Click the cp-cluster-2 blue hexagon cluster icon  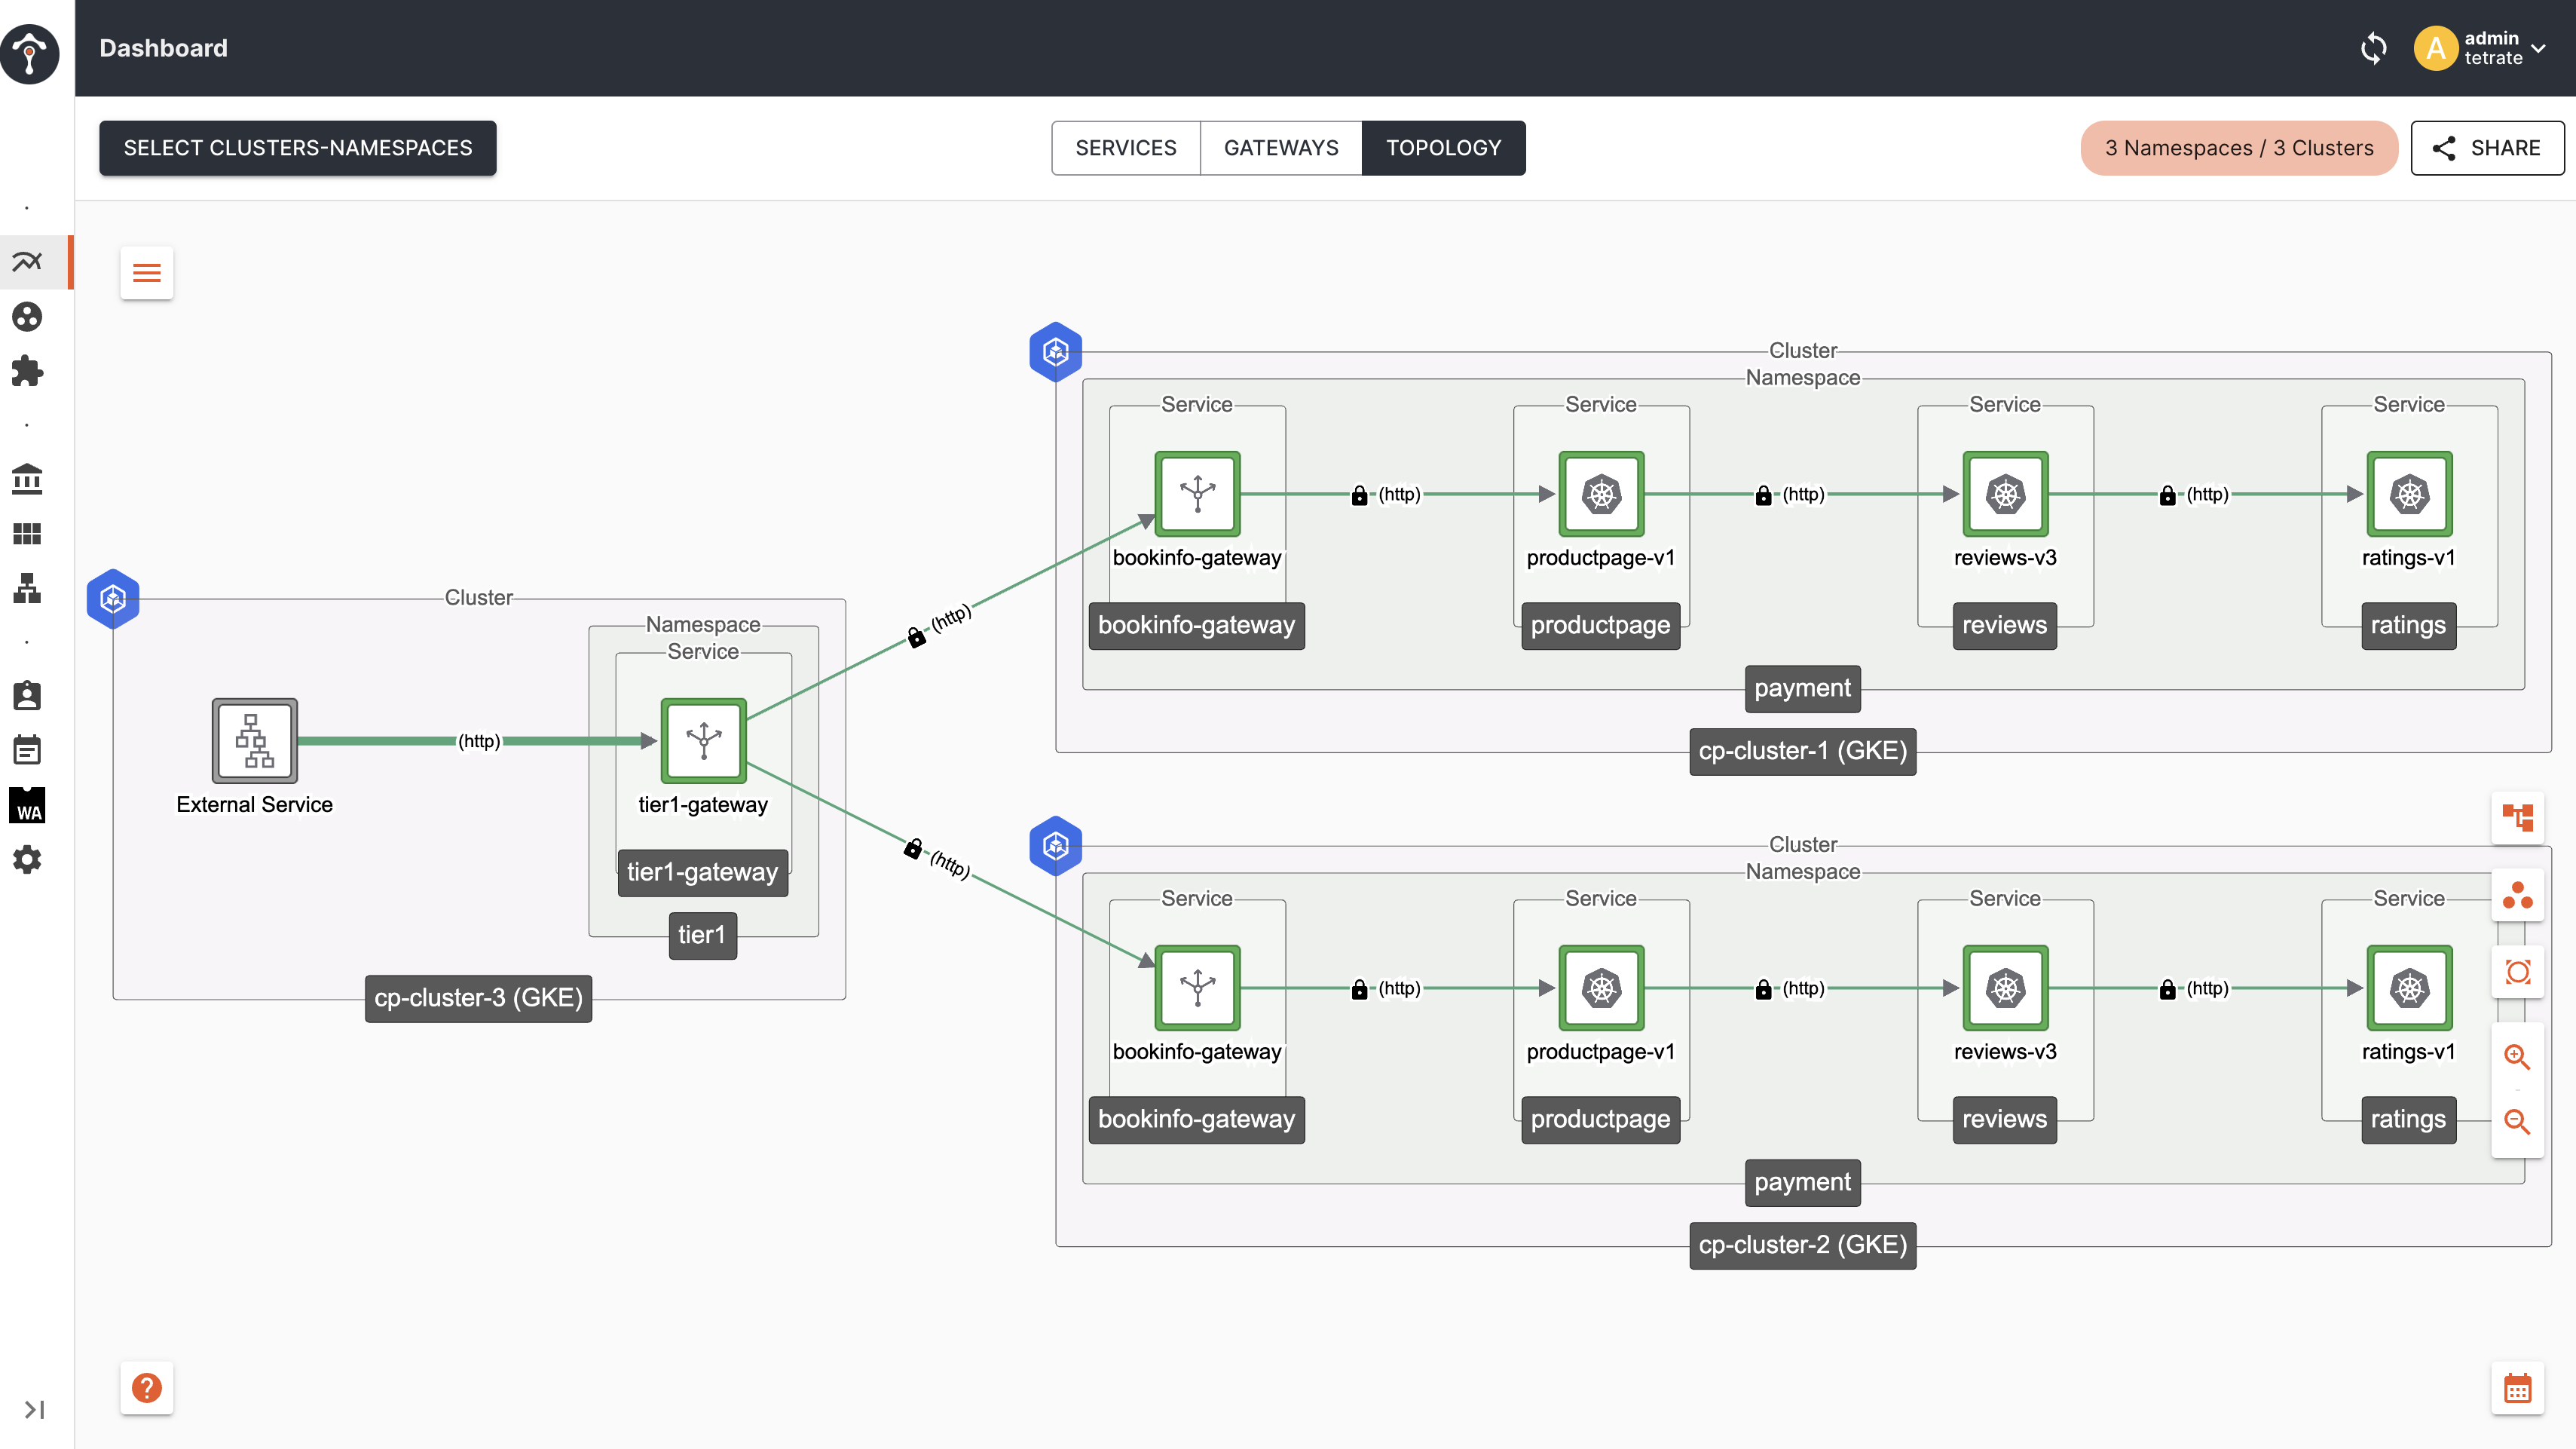[1056, 846]
